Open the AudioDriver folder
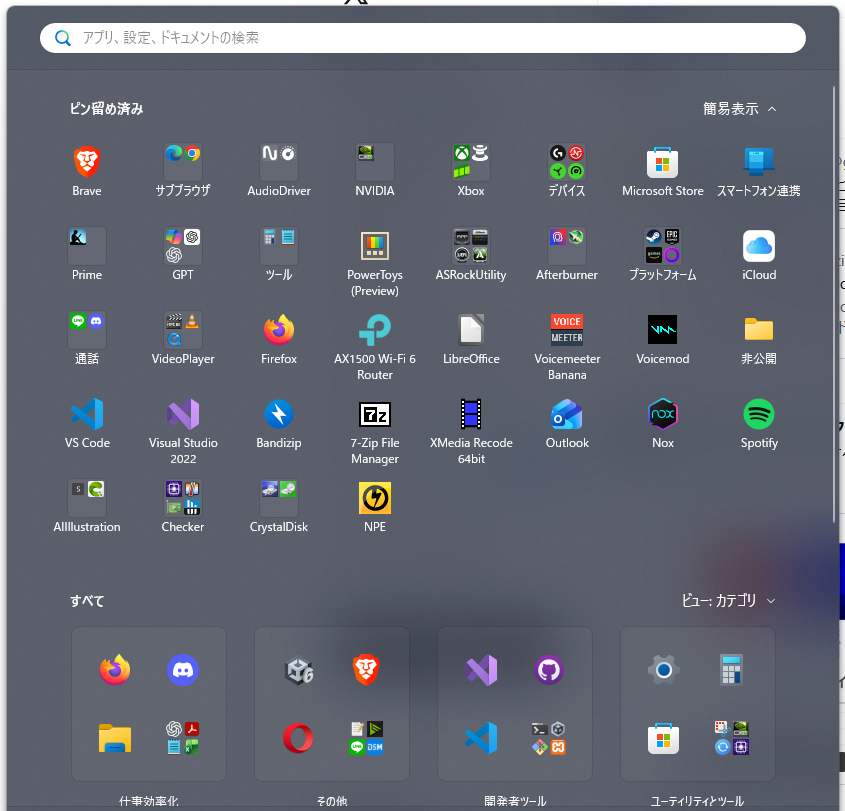This screenshot has height=811, width=845. [279, 162]
